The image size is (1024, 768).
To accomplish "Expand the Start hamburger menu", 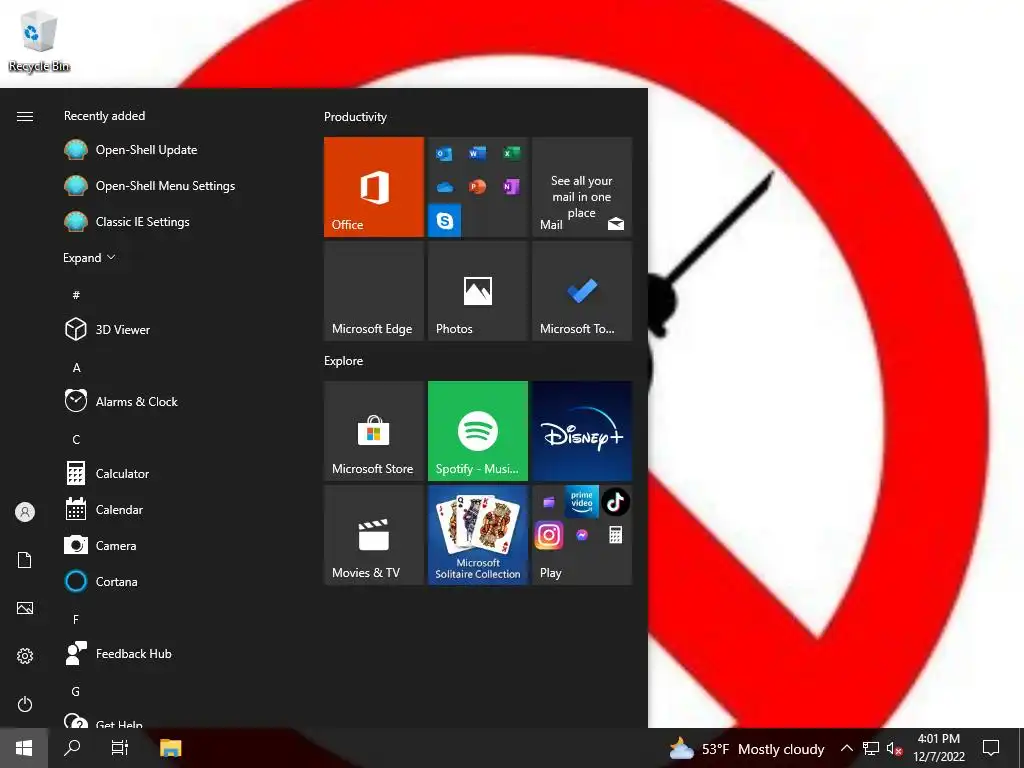I will pyautogui.click(x=25, y=116).
